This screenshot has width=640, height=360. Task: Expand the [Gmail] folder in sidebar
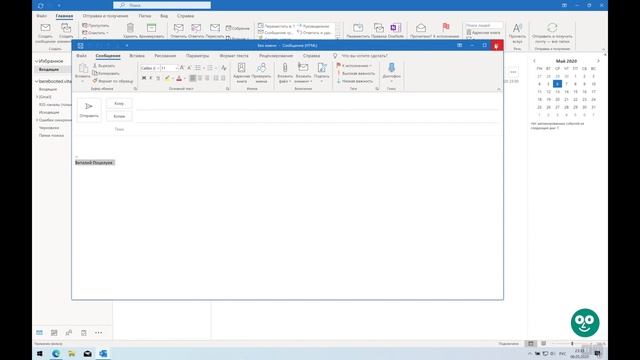click(37, 97)
